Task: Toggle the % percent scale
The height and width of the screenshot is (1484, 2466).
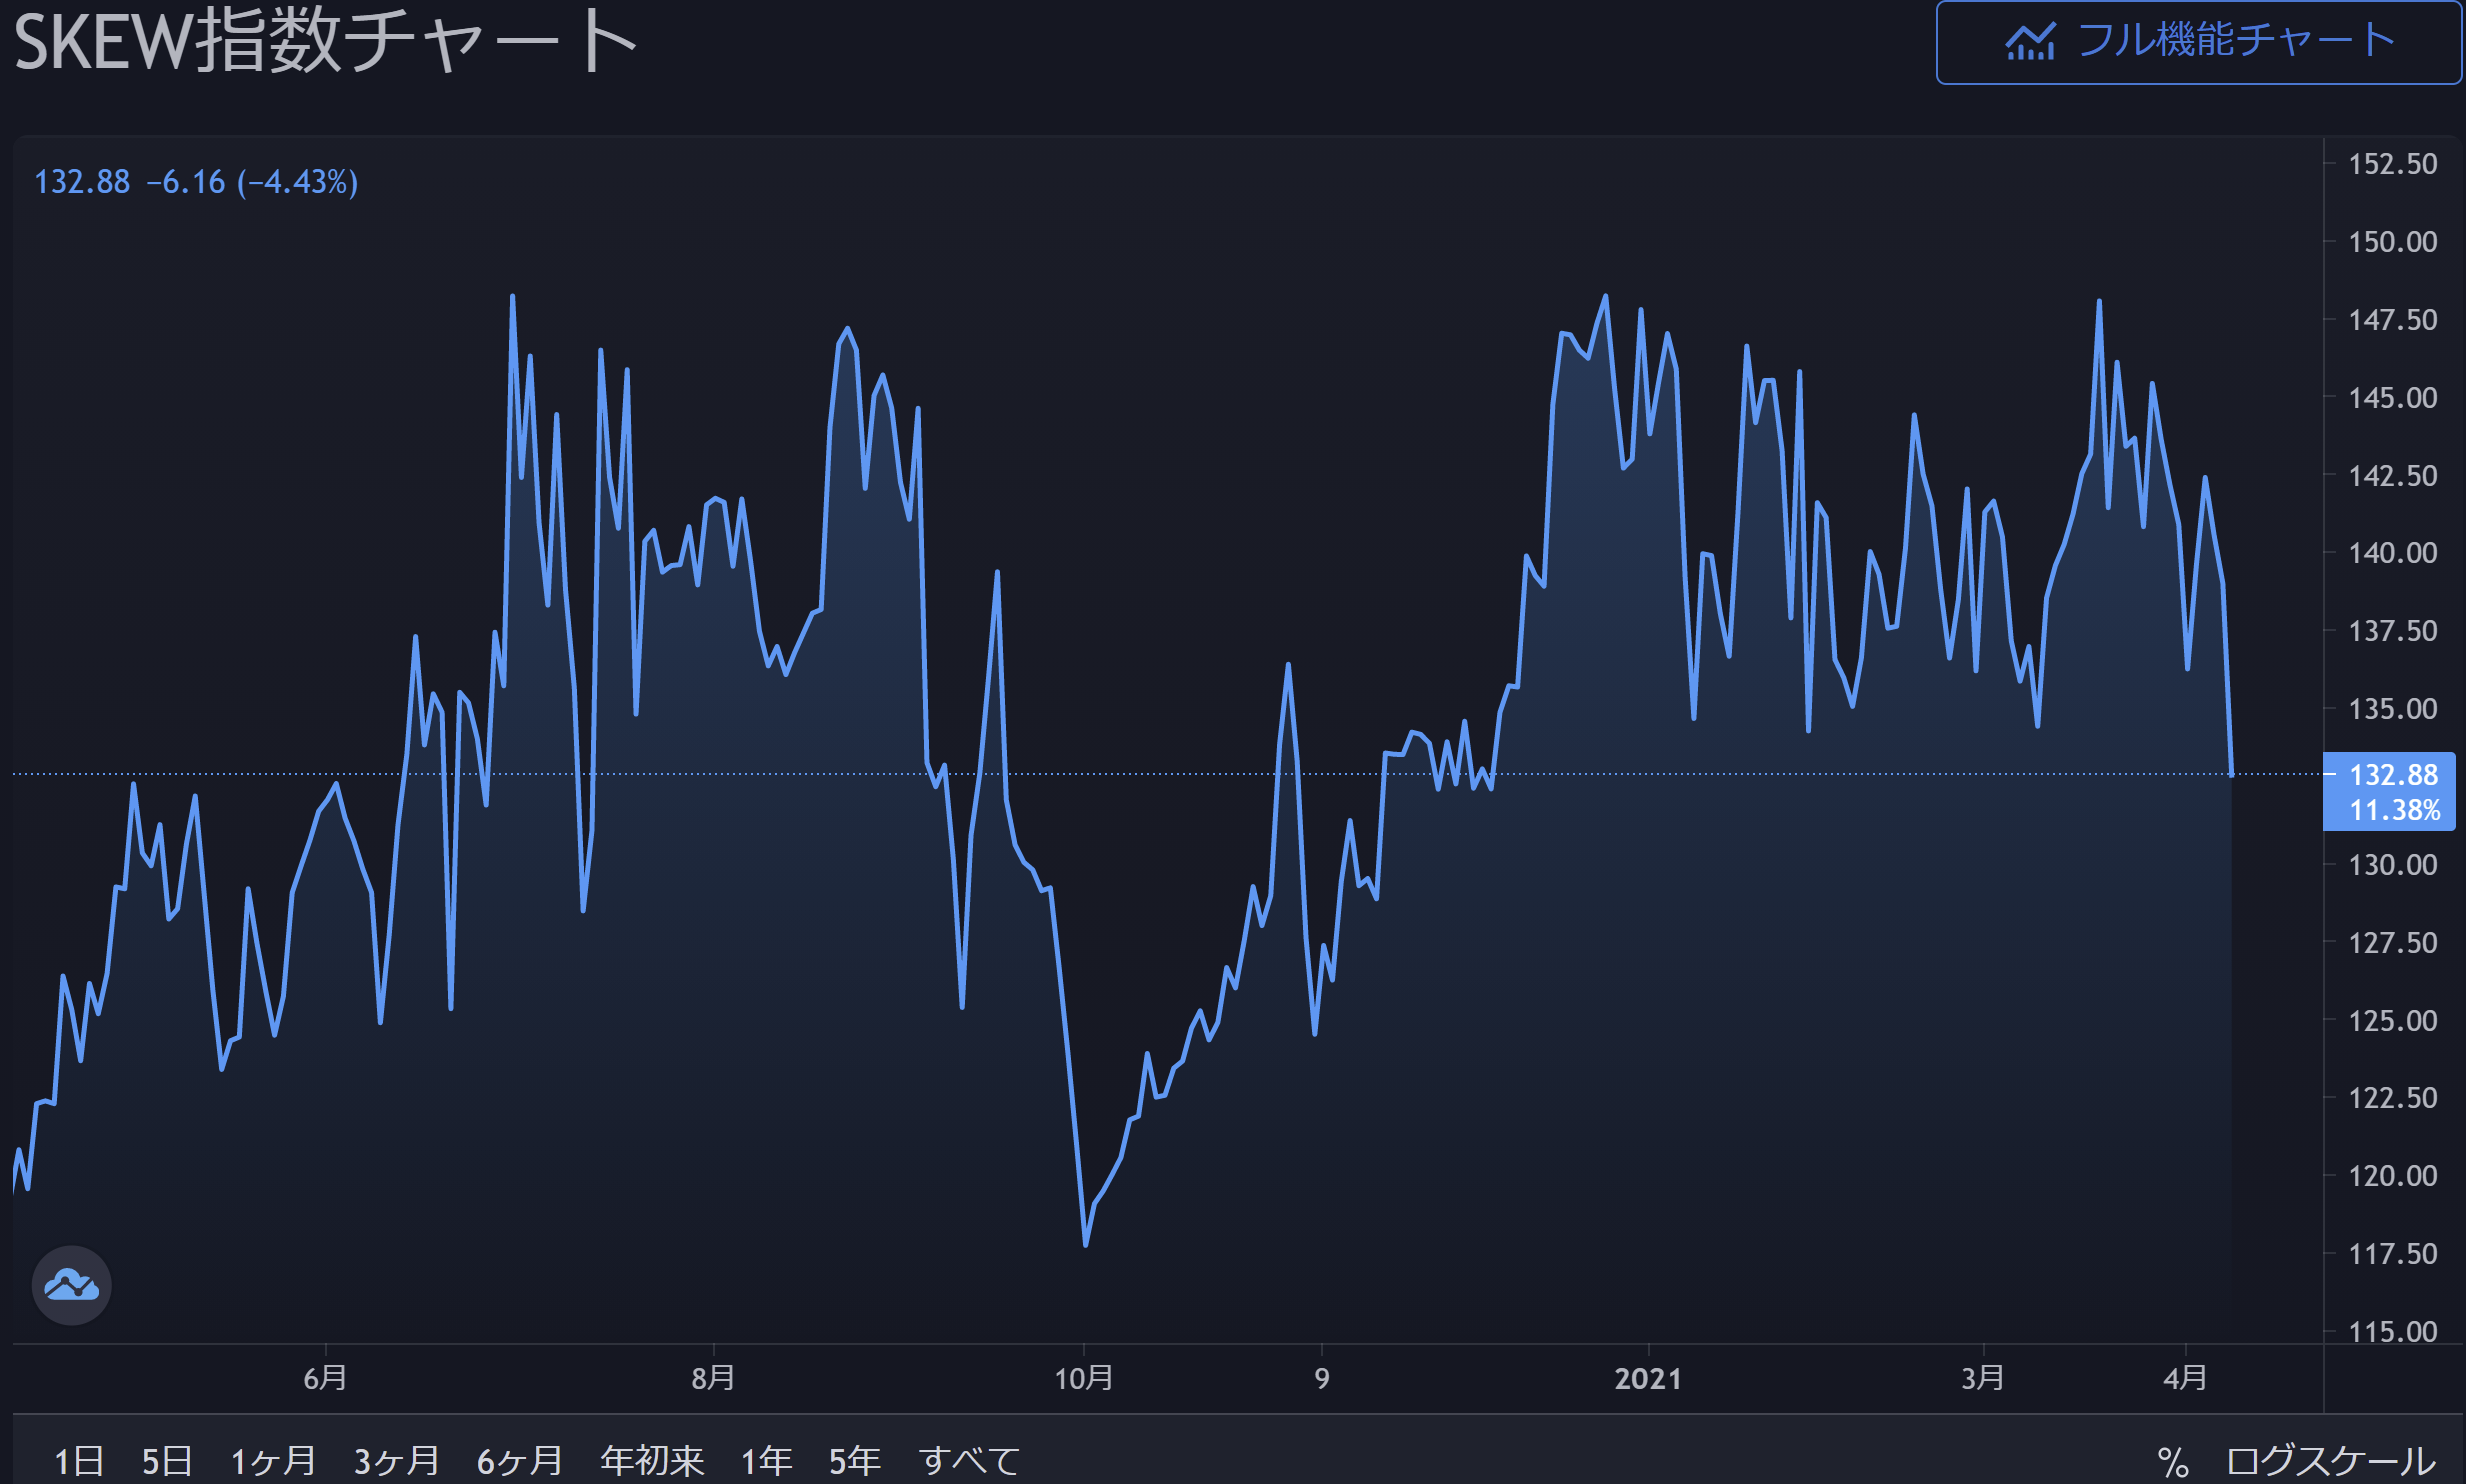Action: [x=2172, y=1462]
